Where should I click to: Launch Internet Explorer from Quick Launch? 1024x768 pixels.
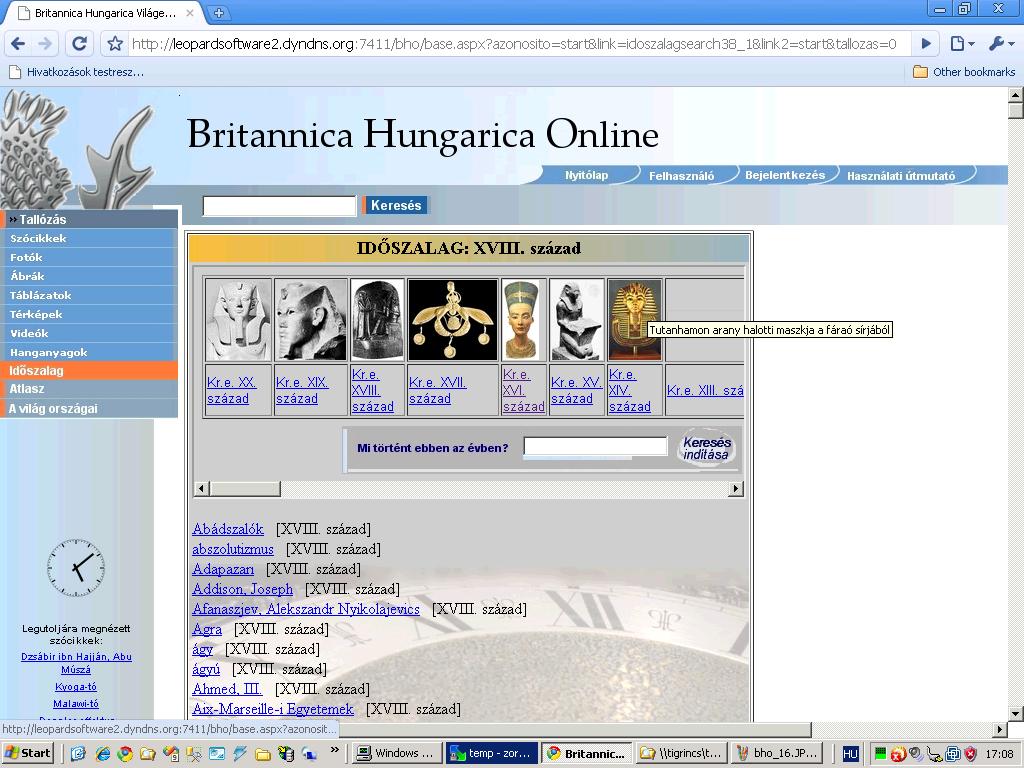click(x=103, y=754)
